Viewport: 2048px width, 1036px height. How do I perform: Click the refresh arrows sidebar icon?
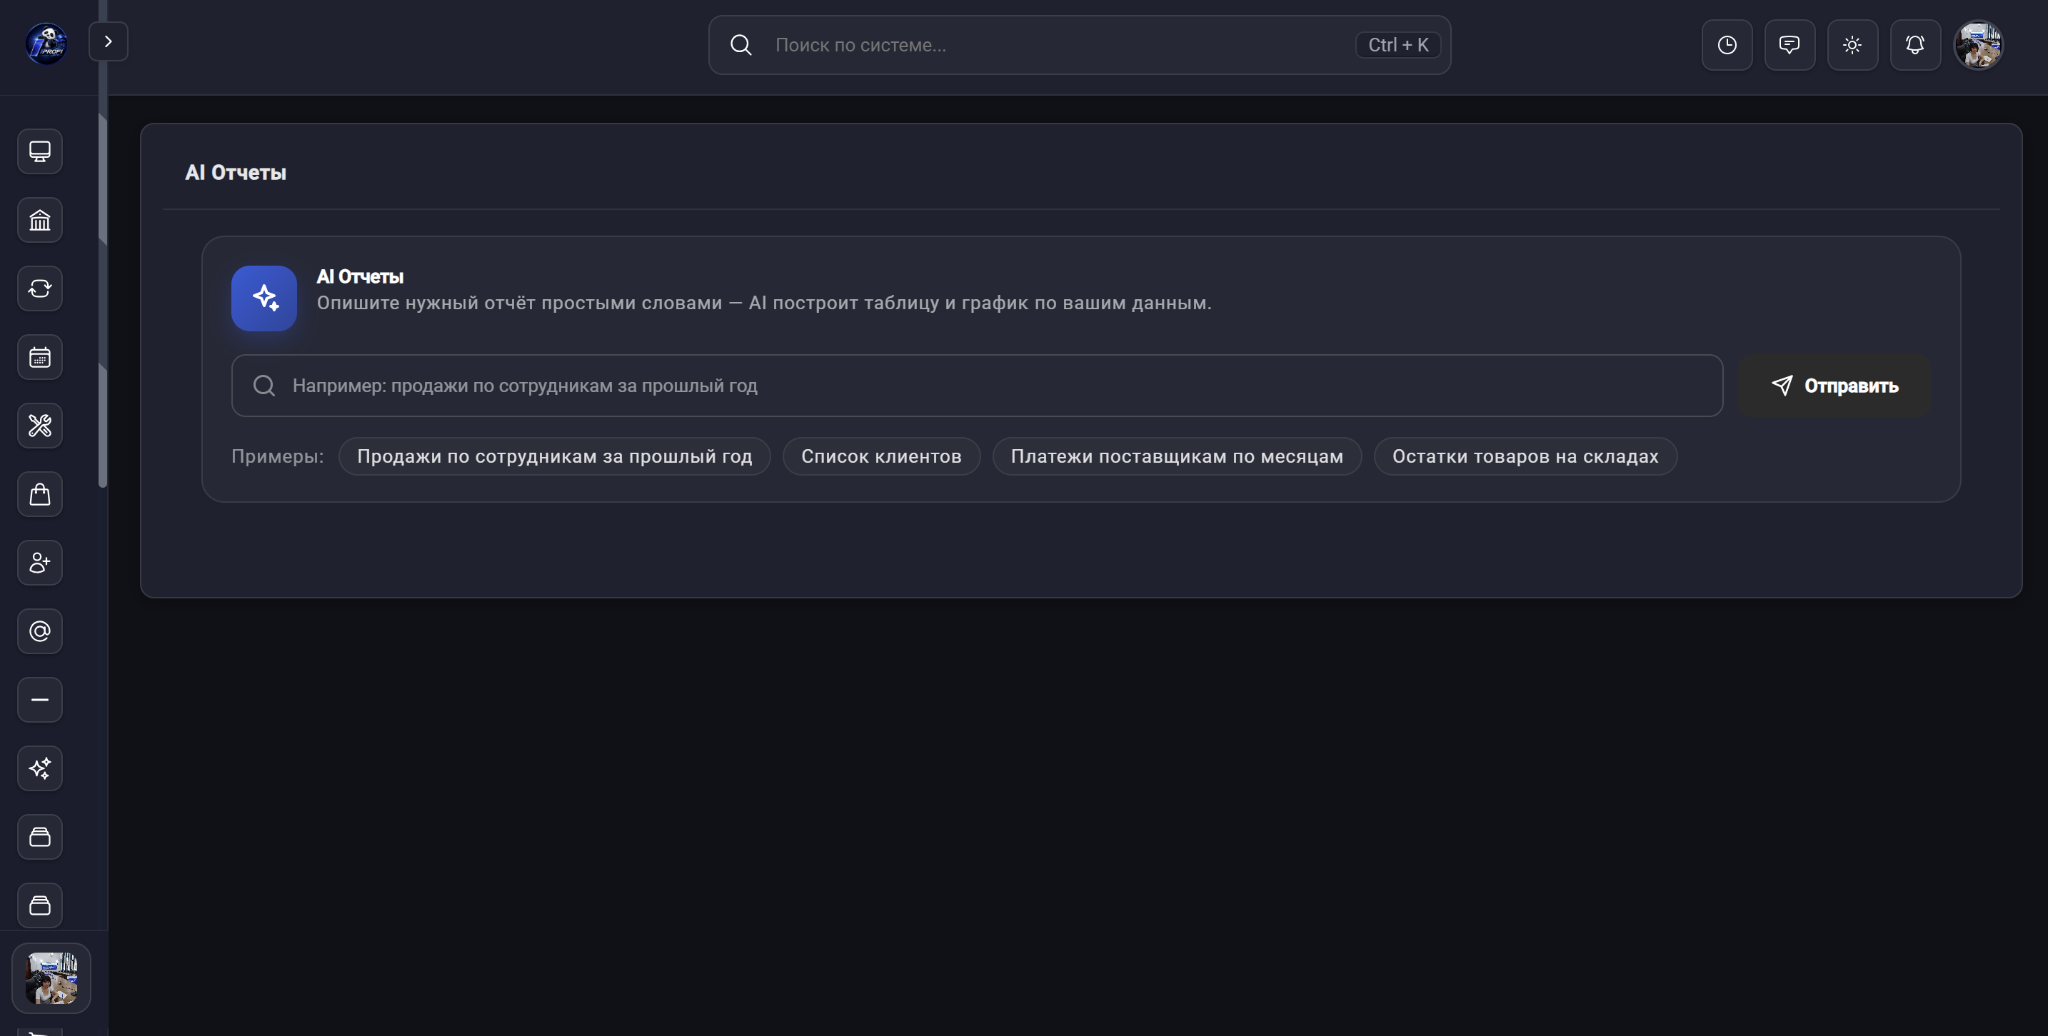40,289
